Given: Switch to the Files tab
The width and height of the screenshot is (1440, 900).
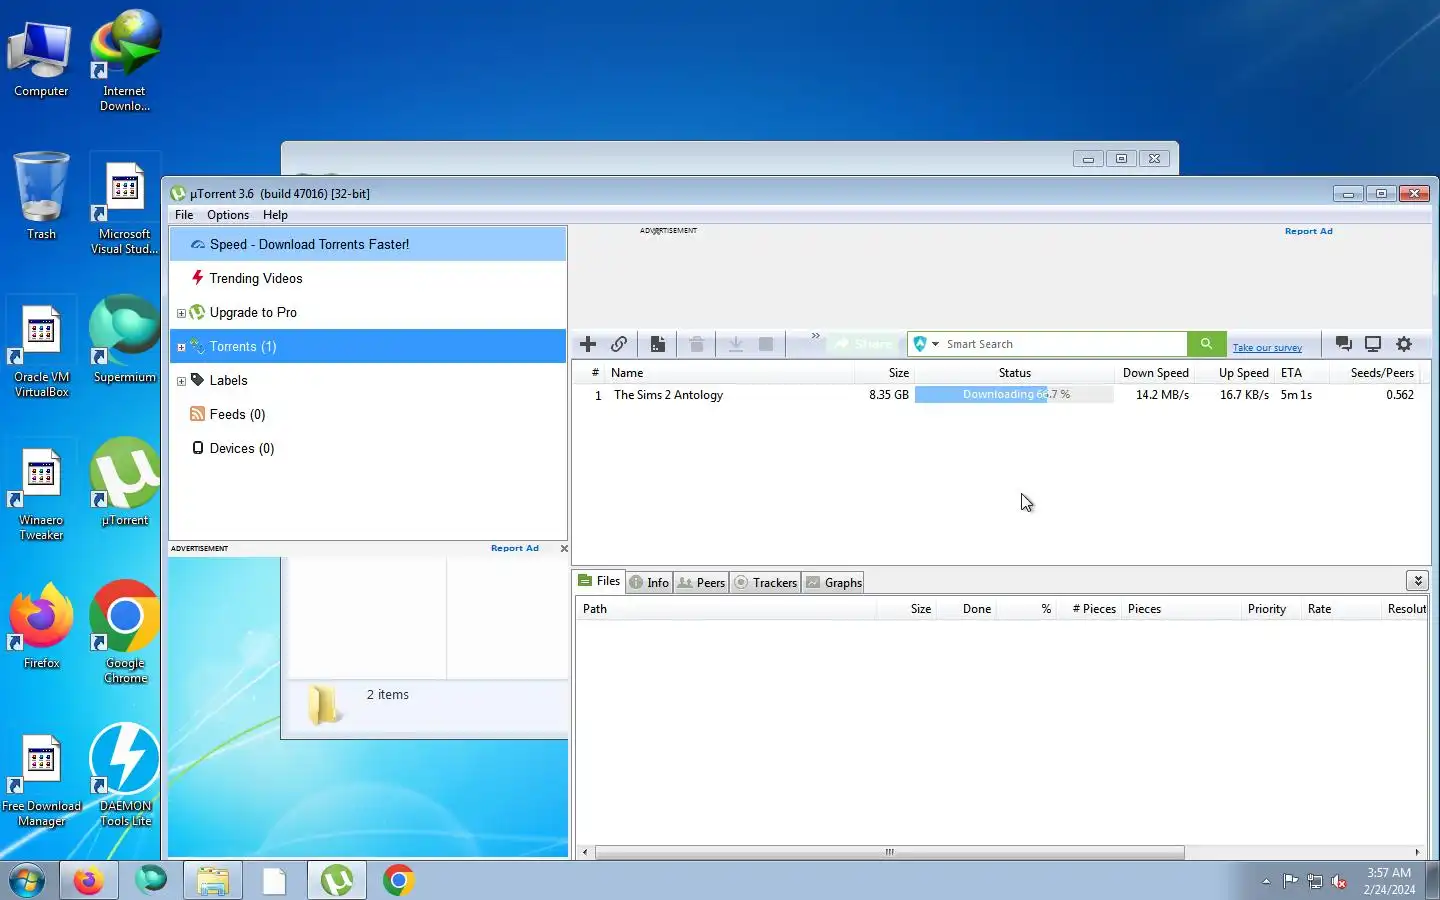Looking at the screenshot, I should (599, 581).
